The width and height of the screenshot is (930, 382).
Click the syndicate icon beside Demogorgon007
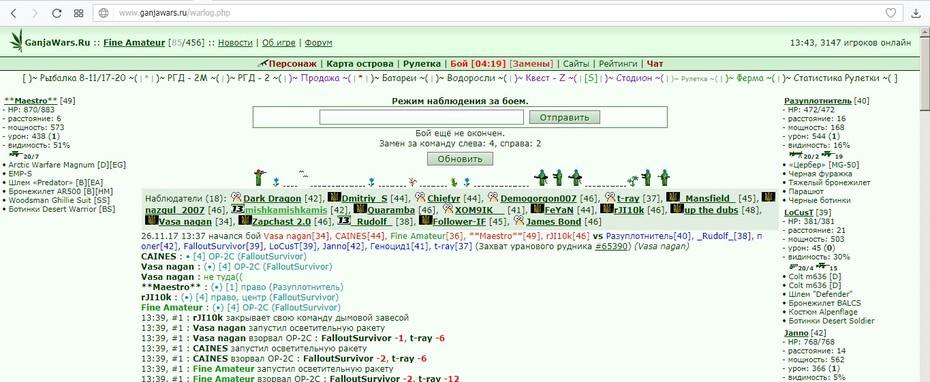coord(493,197)
